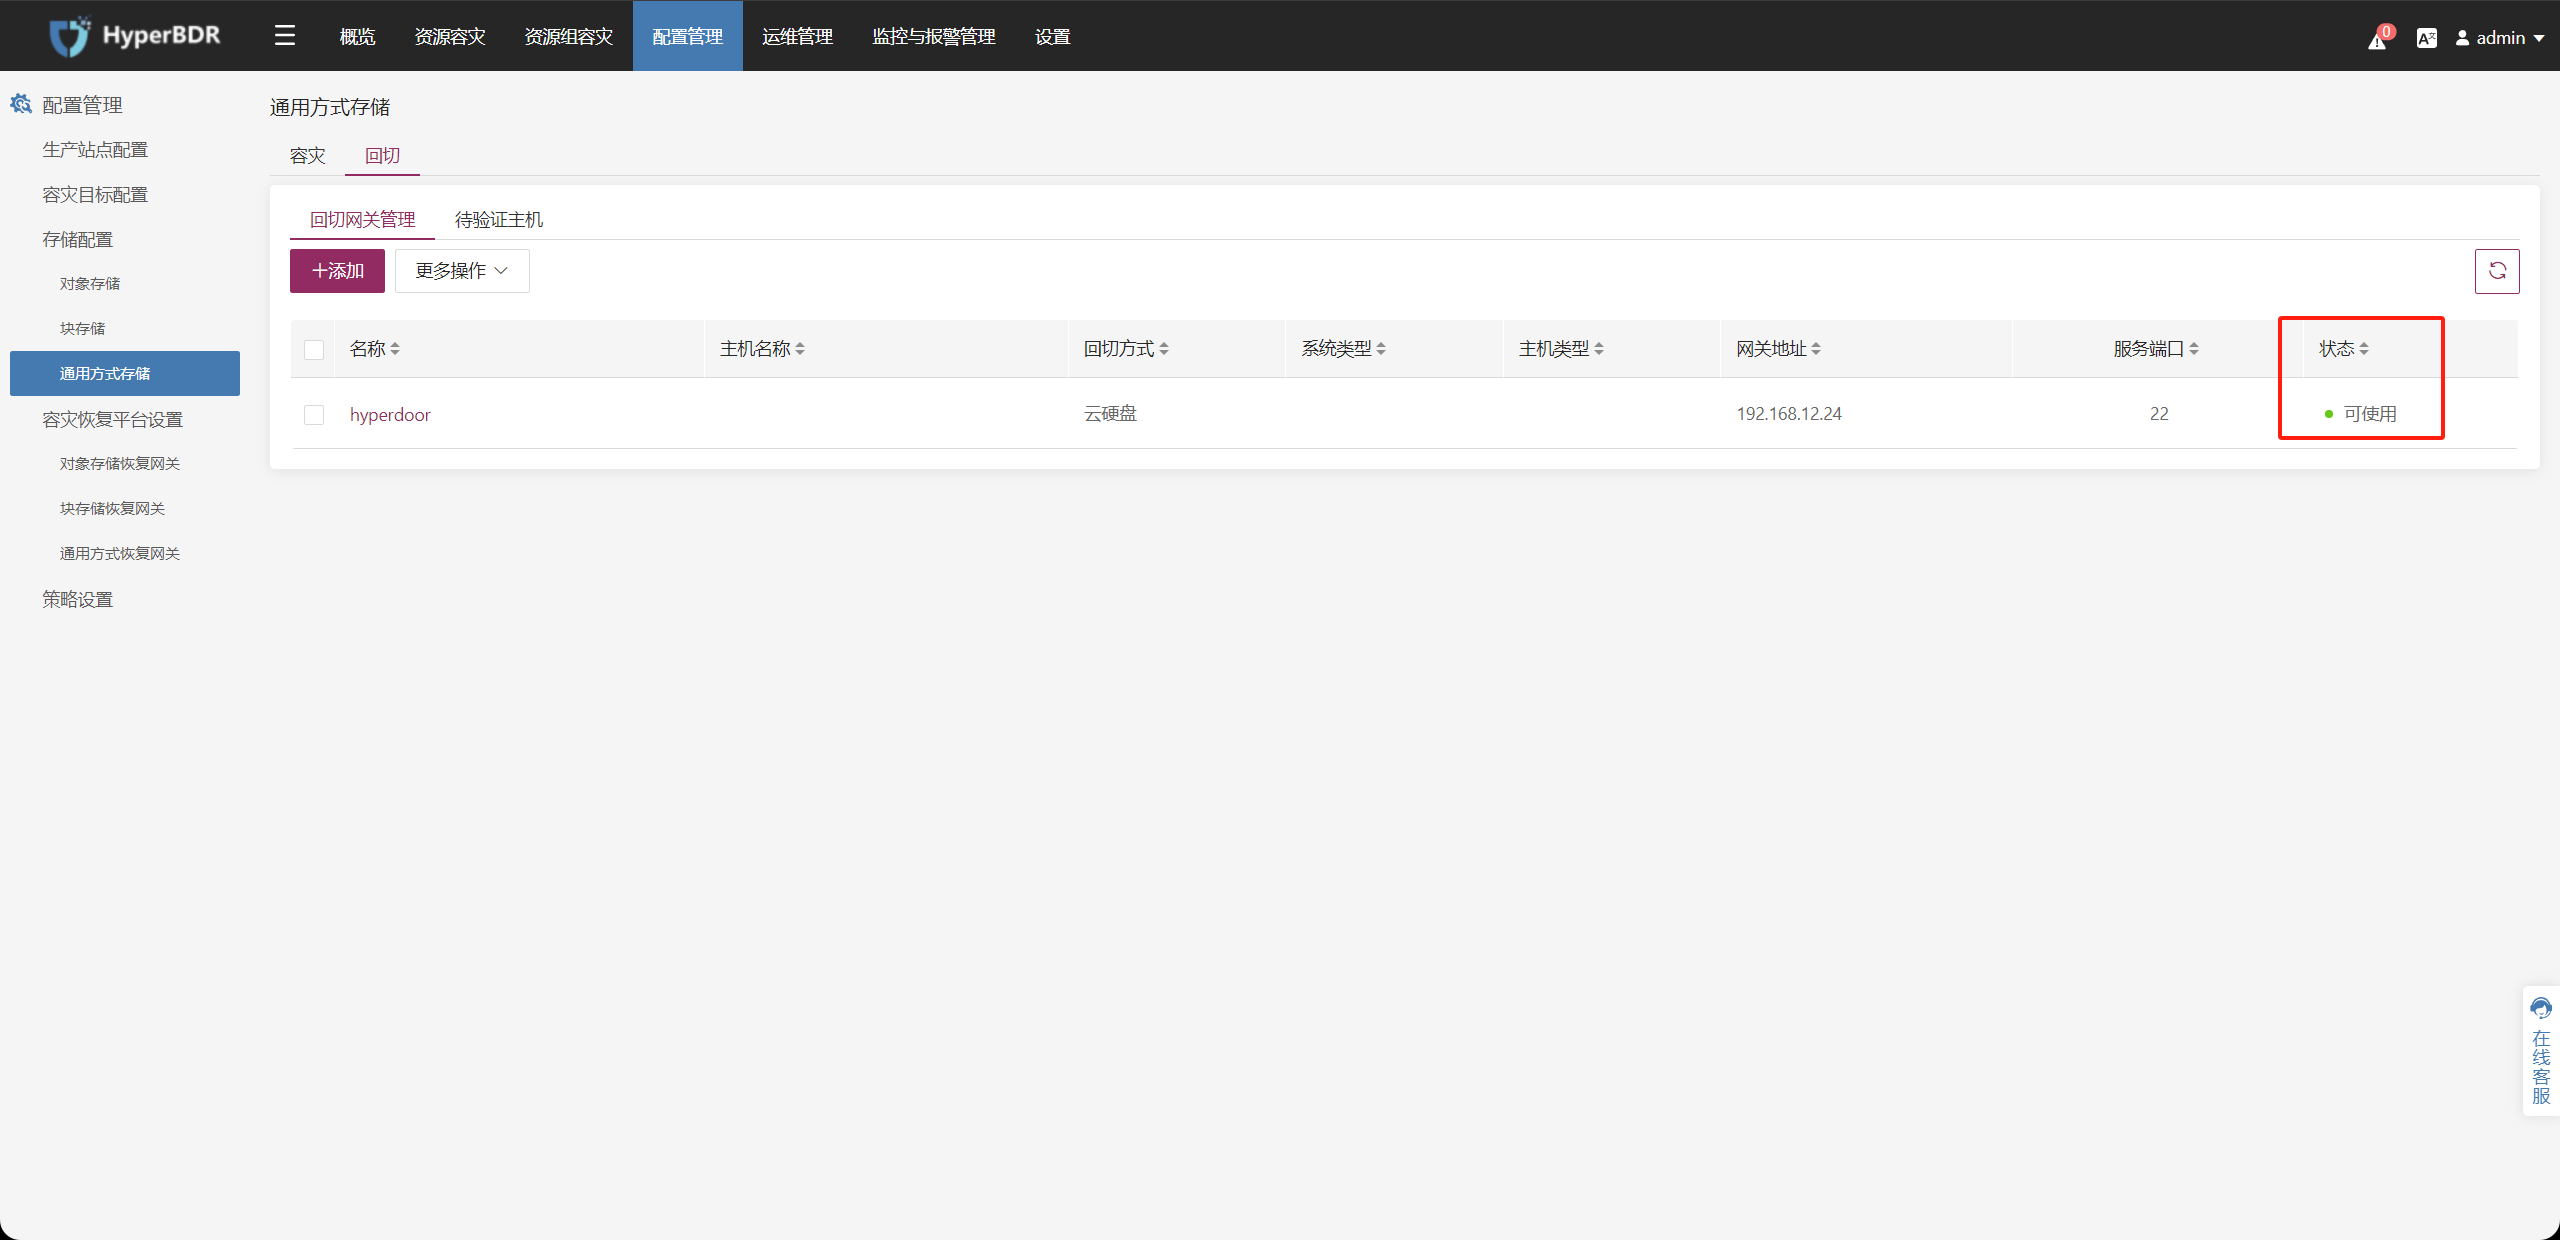Switch language with the translate icon
The width and height of the screenshot is (2560, 1240).
coord(2426,38)
